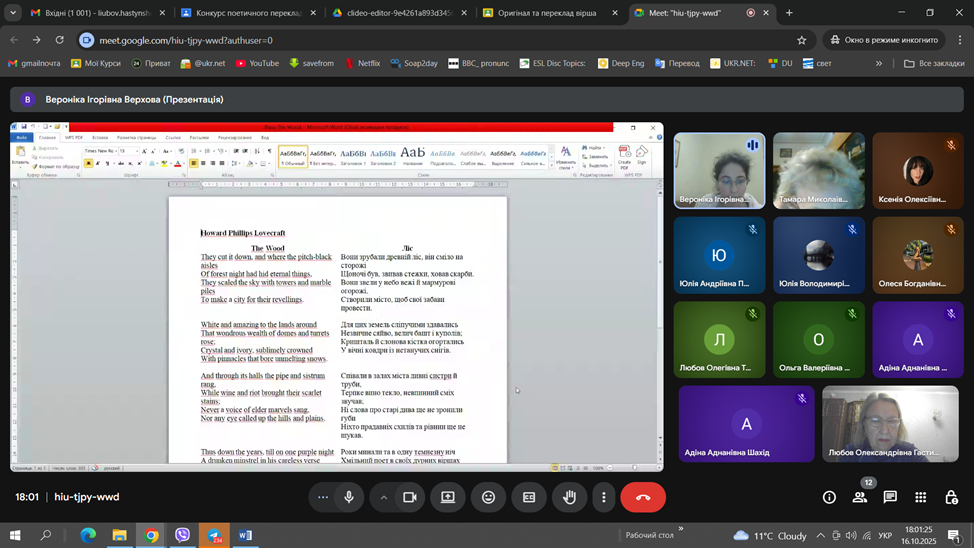
Task: Open the YouTube bookmark
Action: [x=257, y=63]
